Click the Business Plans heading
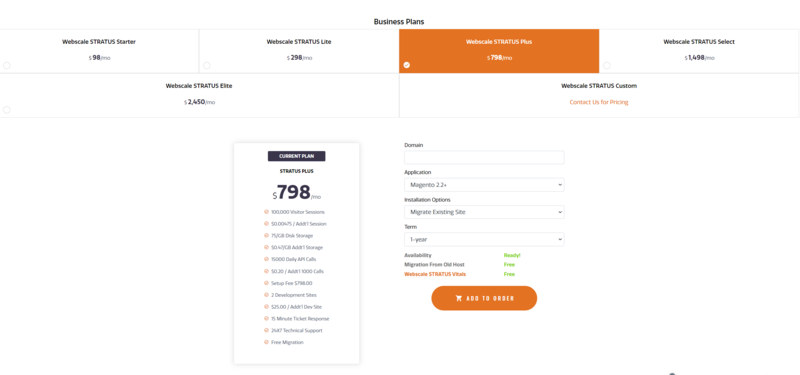Screen dimensions: 800x375 pyautogui.click(x=399, y=21)
